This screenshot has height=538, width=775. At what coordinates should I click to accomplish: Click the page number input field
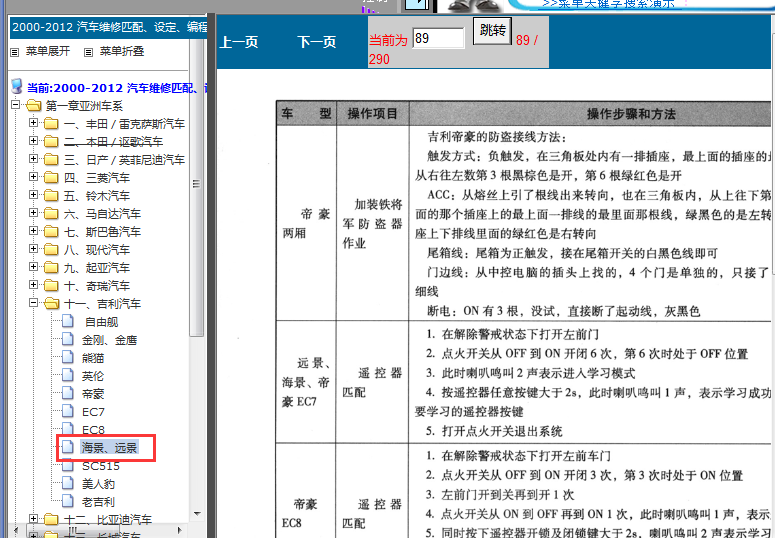438,39
